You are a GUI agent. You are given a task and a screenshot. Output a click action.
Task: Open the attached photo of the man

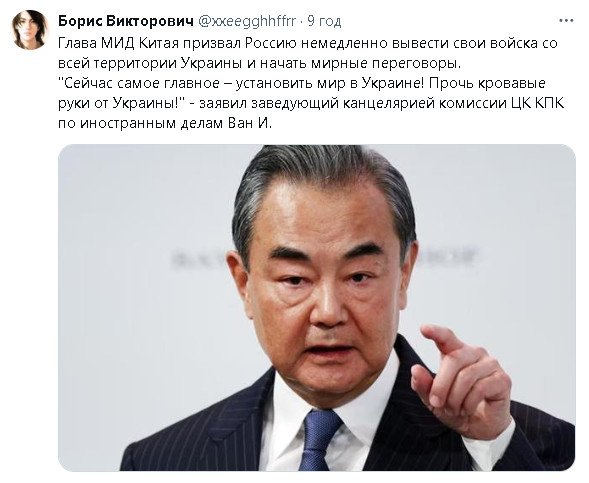(317, 307)
